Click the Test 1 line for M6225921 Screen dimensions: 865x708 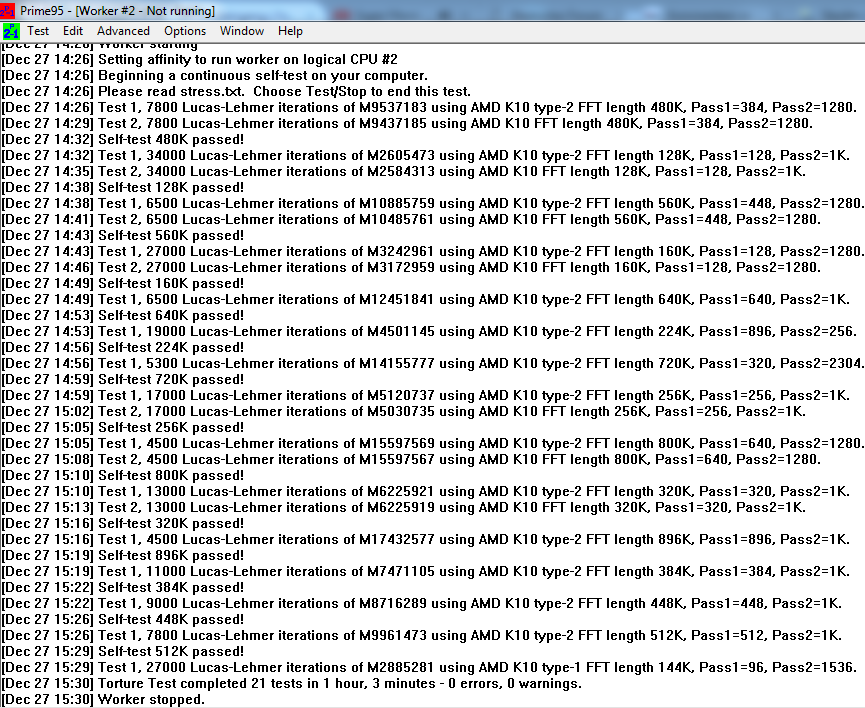point(425,492)
